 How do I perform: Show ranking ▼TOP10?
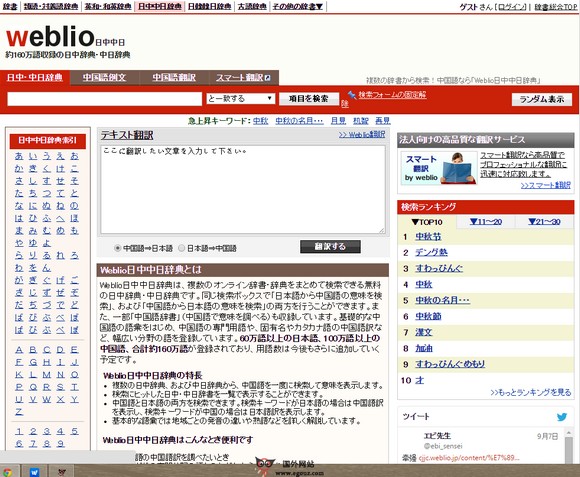click(426, 222)
